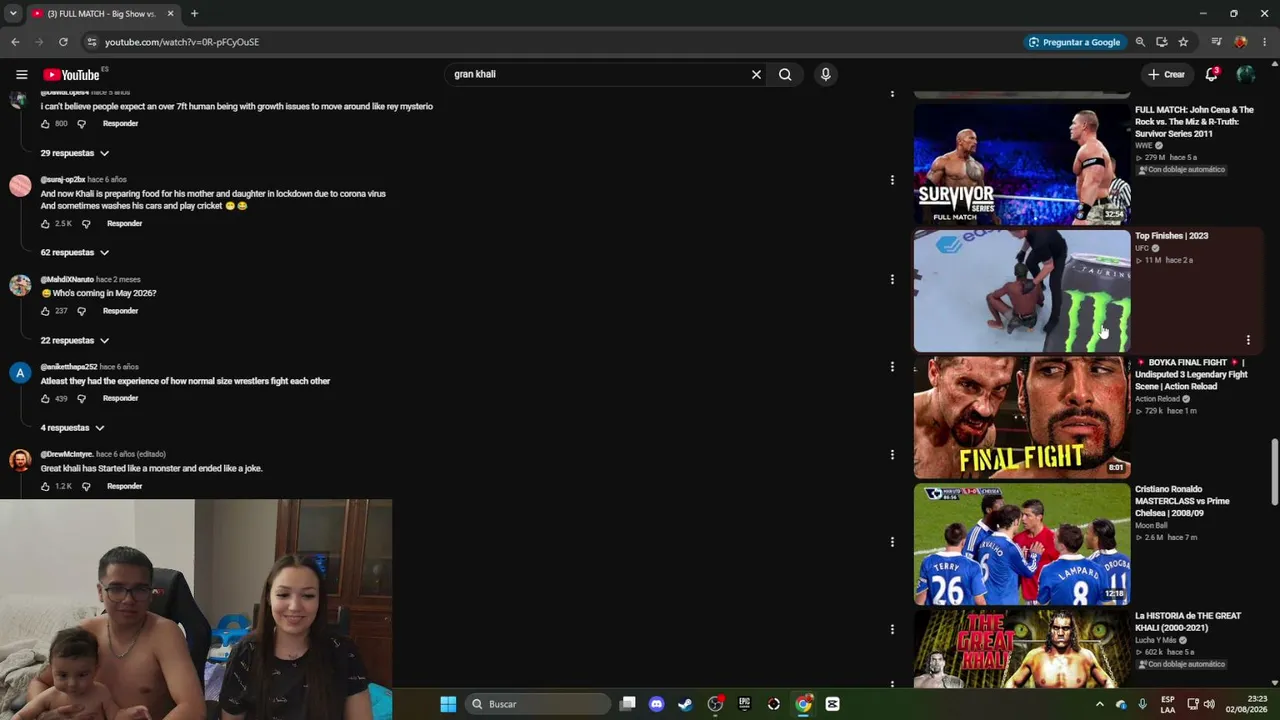Reply to the 'normal size wrestlers' comment
1280x720 pixels.
point(120,399)
